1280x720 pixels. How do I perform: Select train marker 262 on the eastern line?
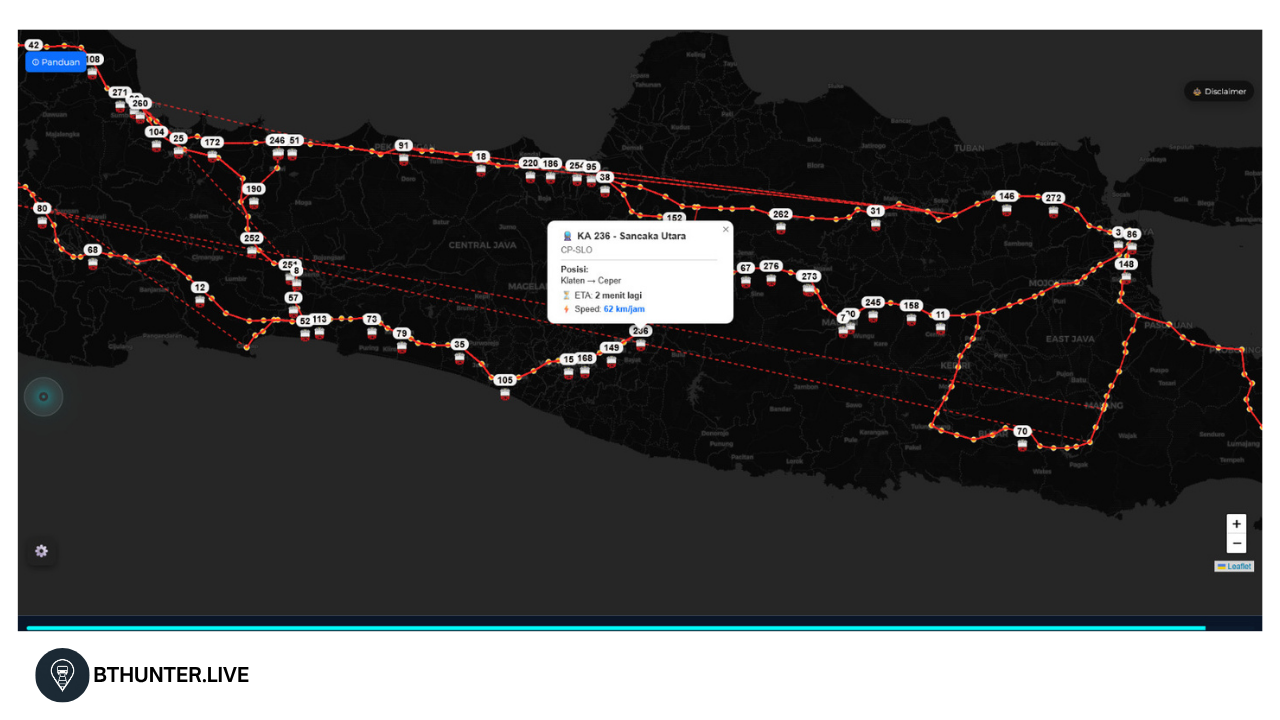pos(780,212)
